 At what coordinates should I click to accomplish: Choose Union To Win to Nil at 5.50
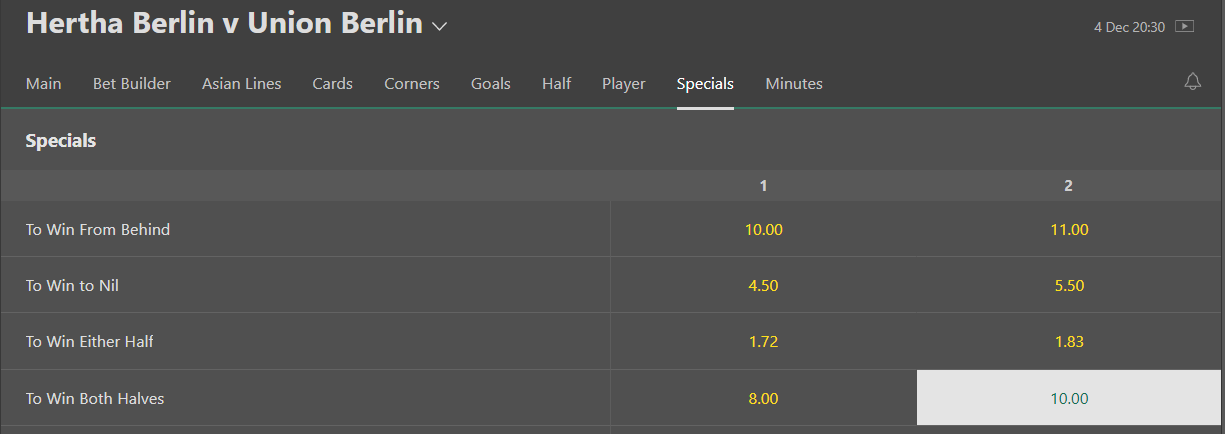pos(1069,286)
